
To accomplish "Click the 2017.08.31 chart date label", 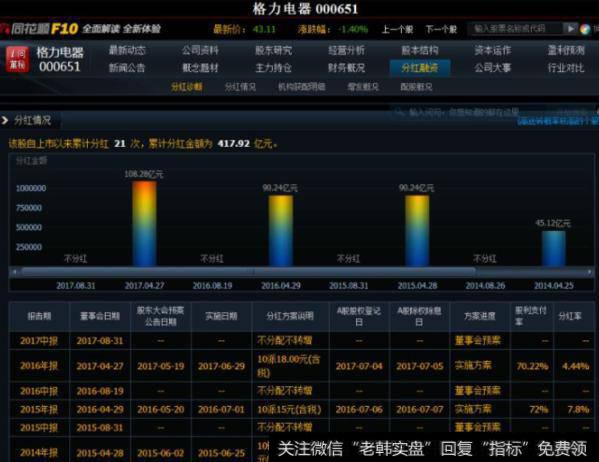I will (x=76, y=285).
